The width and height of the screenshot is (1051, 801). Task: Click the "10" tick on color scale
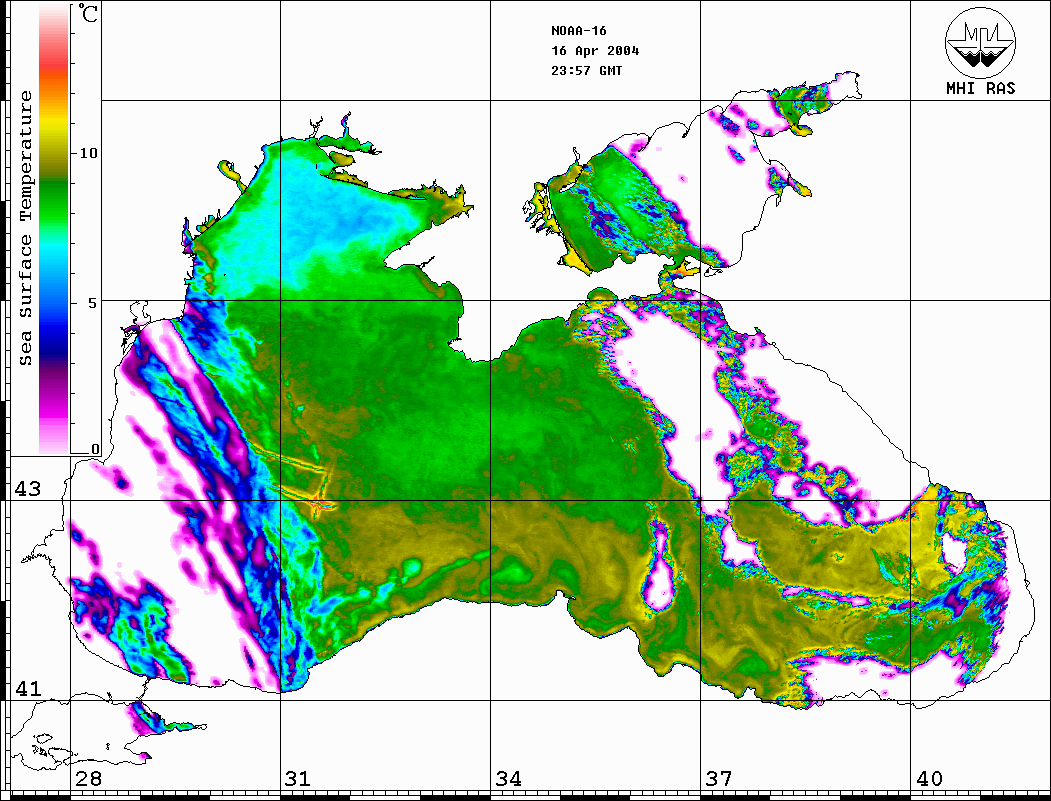88,153
